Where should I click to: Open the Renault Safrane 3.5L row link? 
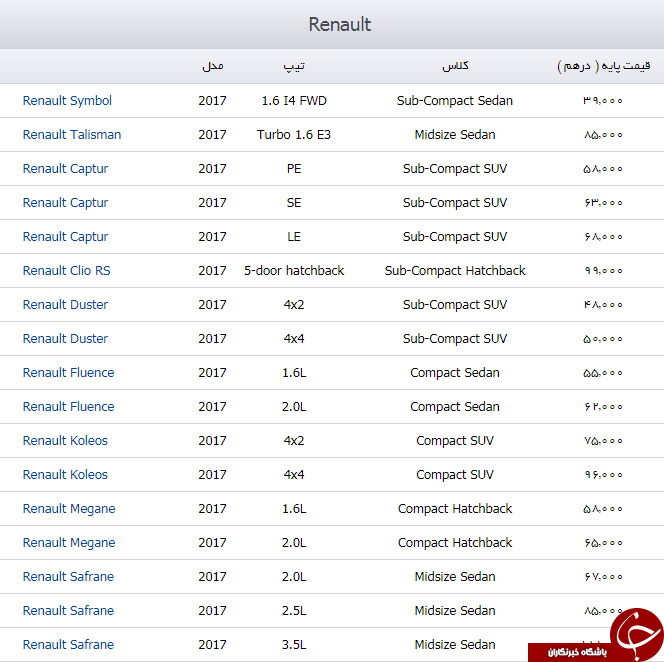[x=68, y=645]
